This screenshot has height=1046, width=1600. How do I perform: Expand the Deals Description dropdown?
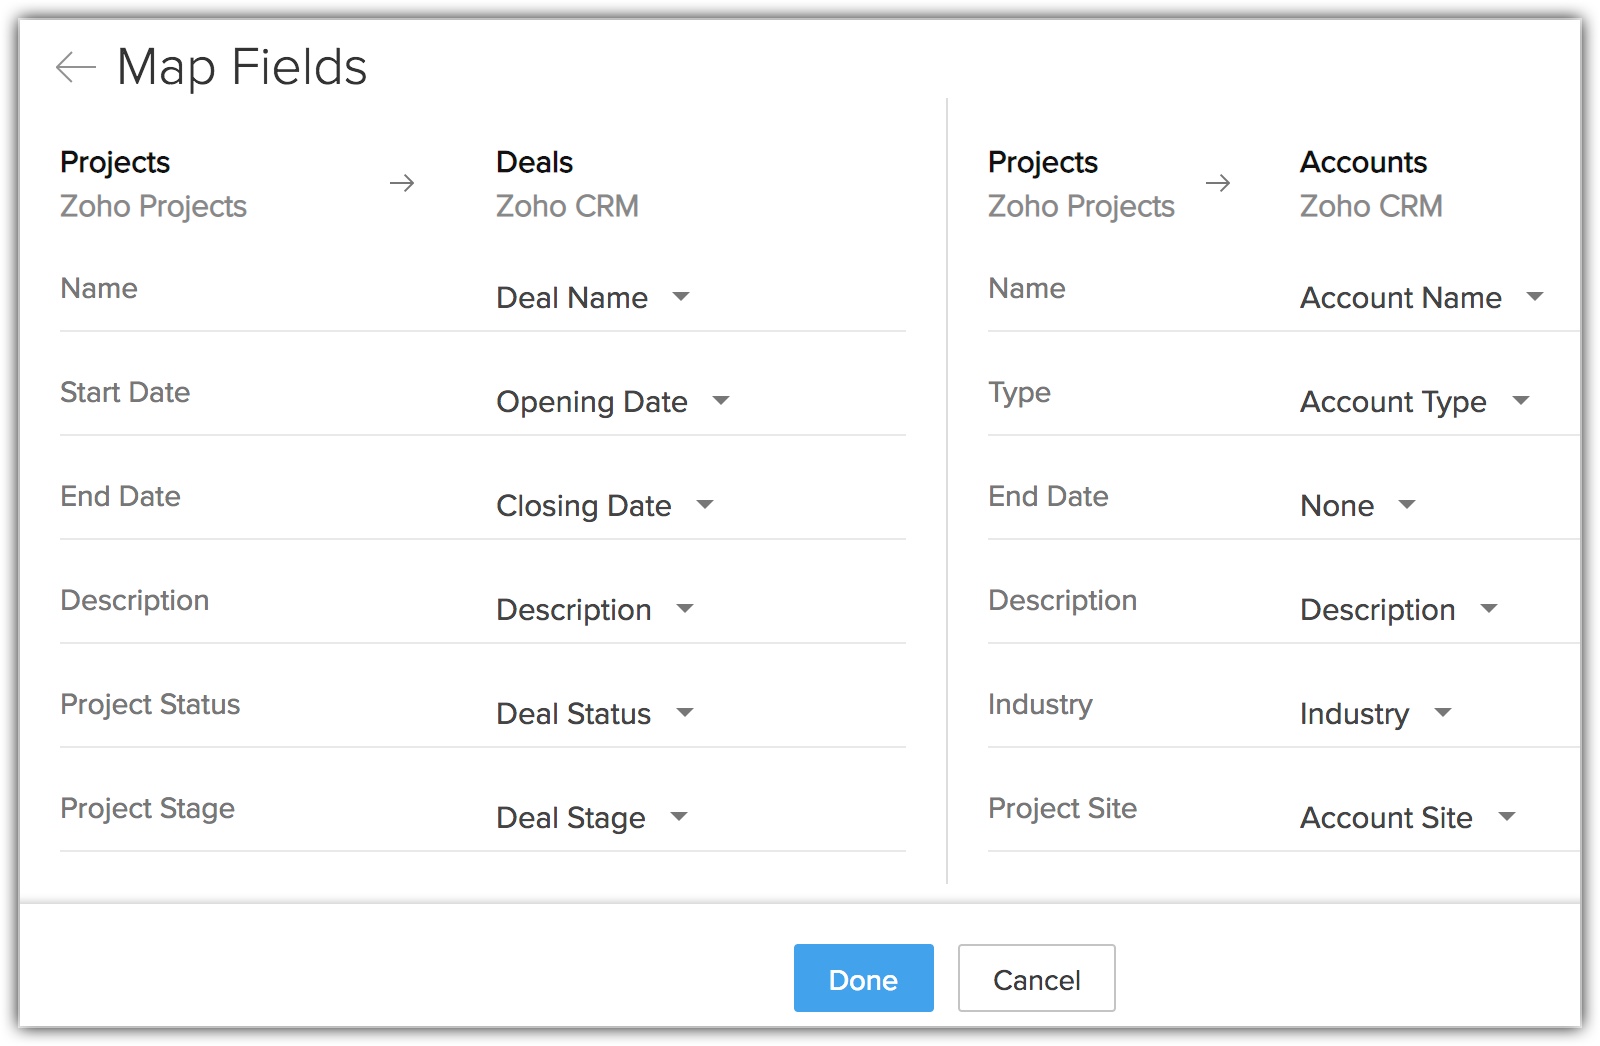(594, 610)
